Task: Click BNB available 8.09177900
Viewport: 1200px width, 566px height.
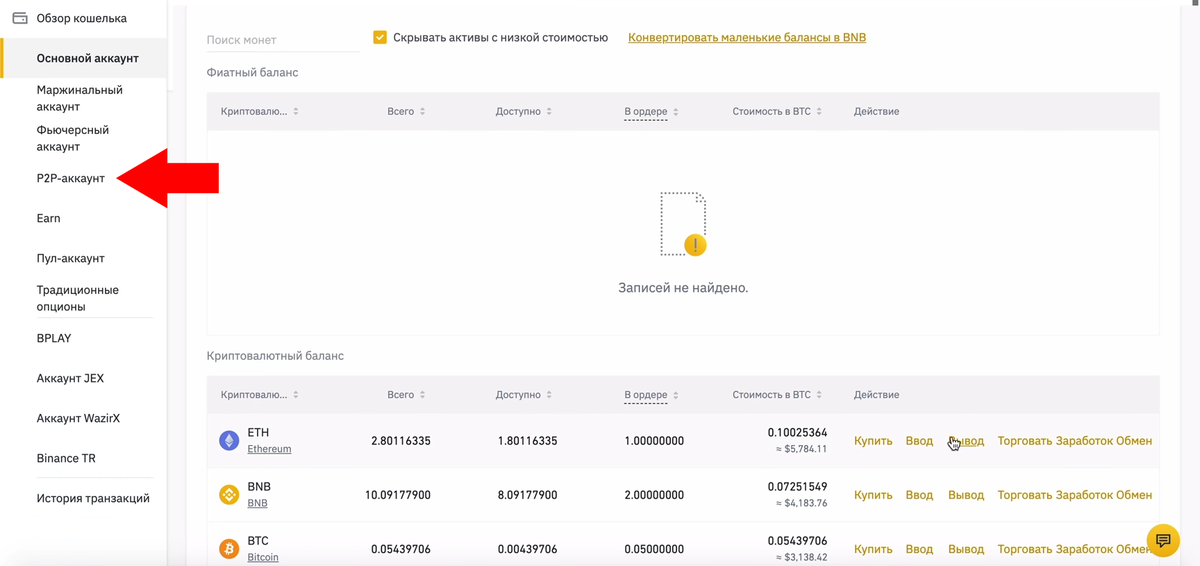Action: point(527,495)
